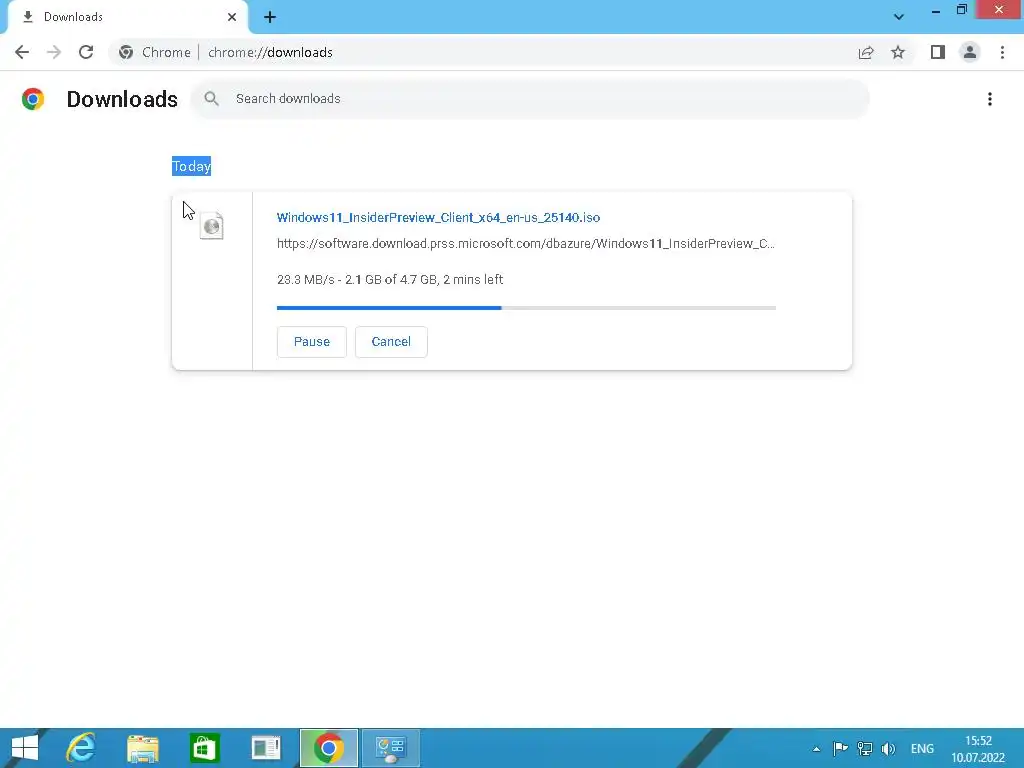Click the Search downloads field
This screenshot has width=1024, height=768.
(530, 99)
